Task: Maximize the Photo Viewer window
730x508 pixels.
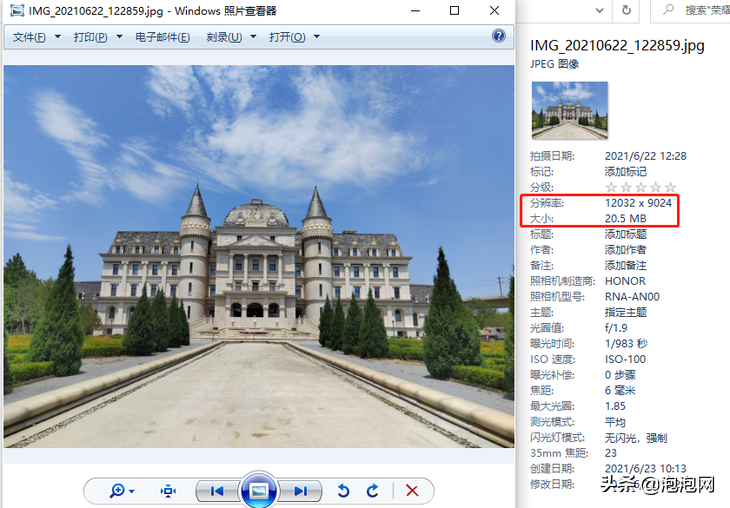Action: (x=454, y=11)
